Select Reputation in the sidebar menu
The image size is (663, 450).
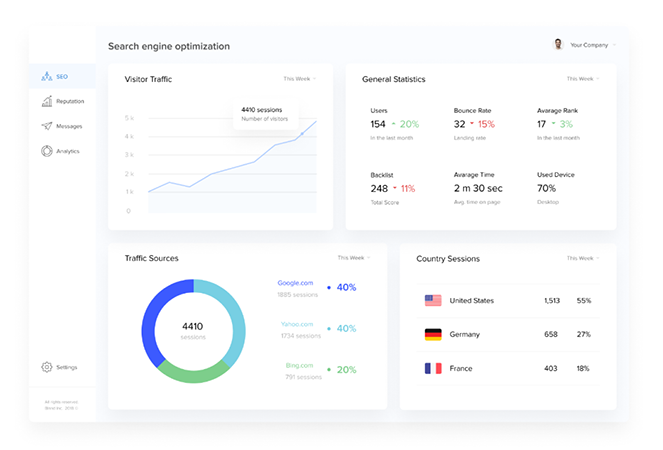pyautogui.click(x=70, y=101)
